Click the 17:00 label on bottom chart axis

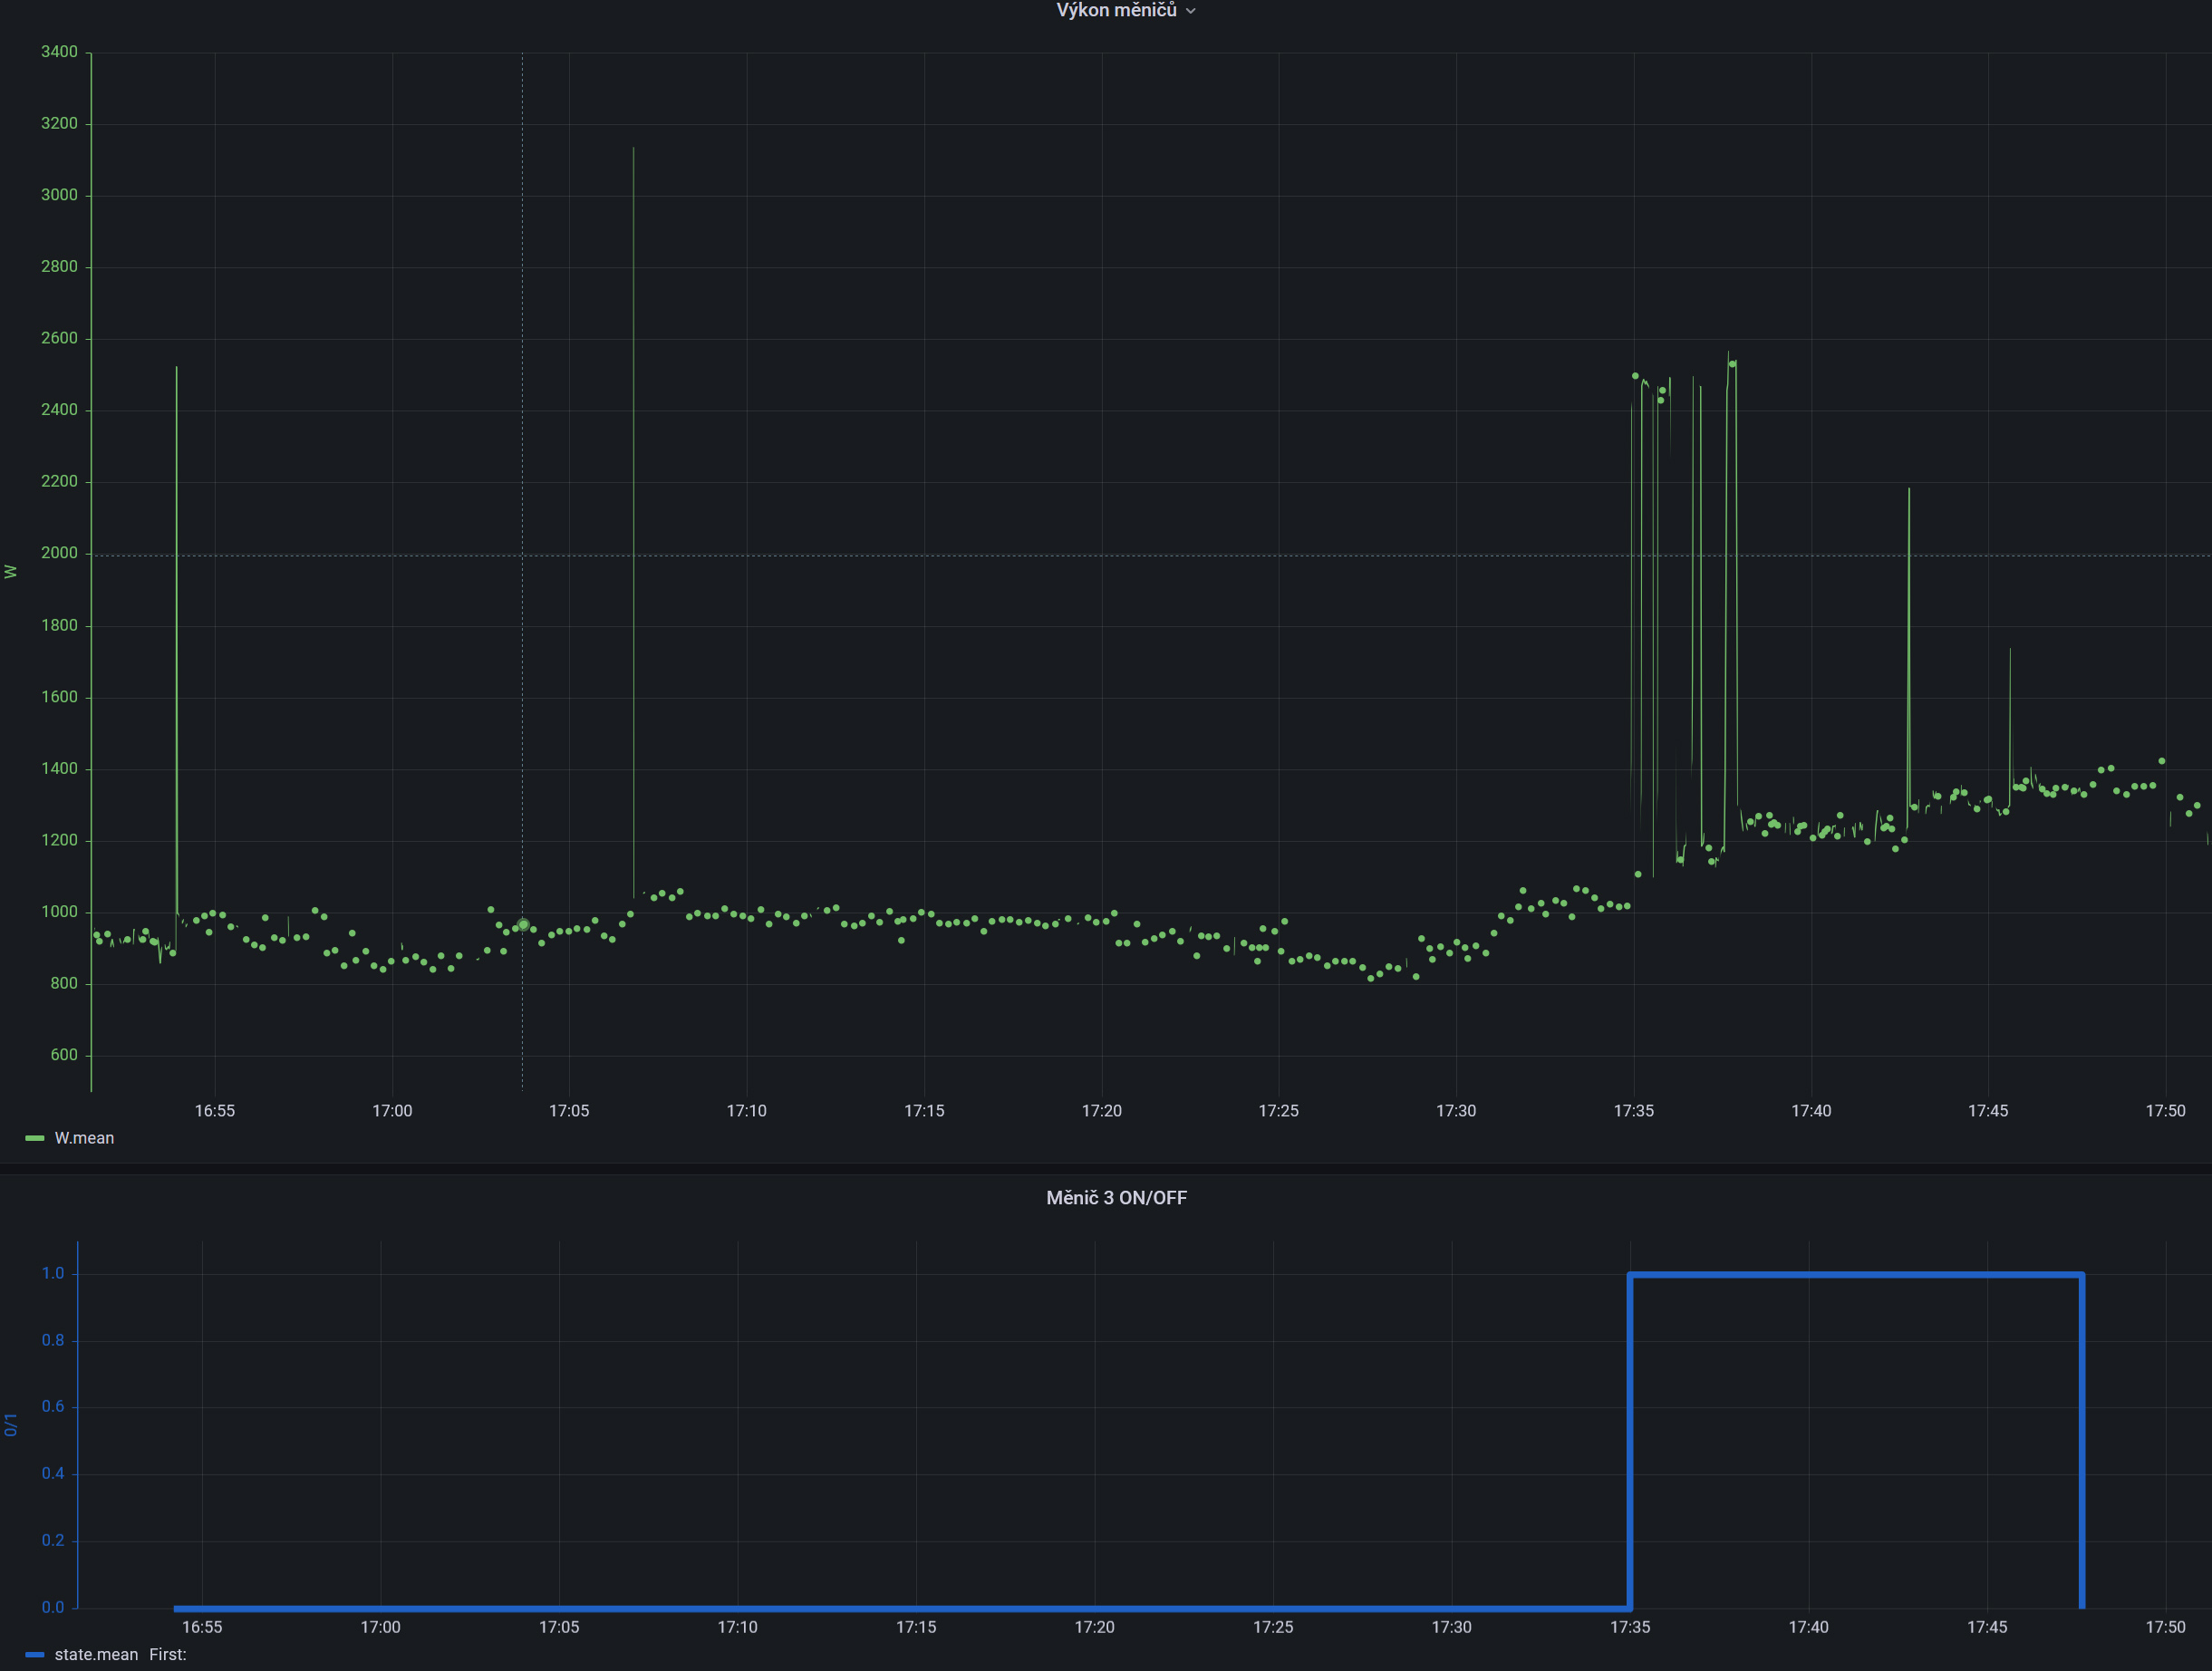pyautogui.click(x=380, y=1627)
